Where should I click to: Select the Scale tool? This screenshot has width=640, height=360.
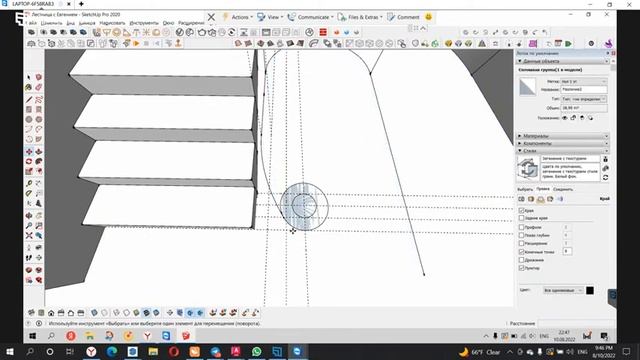tap(29, 171)
